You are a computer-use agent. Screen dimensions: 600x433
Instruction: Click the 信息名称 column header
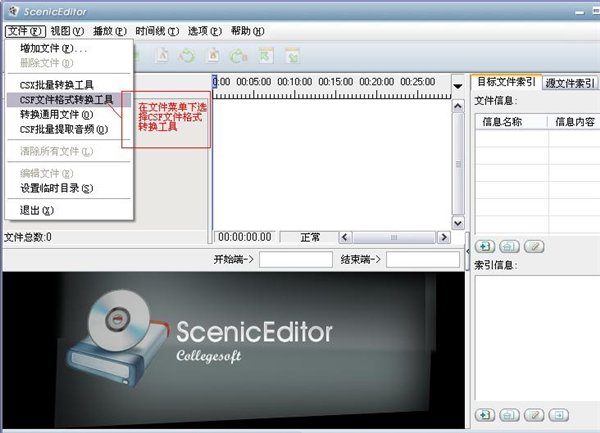click(x=511, y=122)
